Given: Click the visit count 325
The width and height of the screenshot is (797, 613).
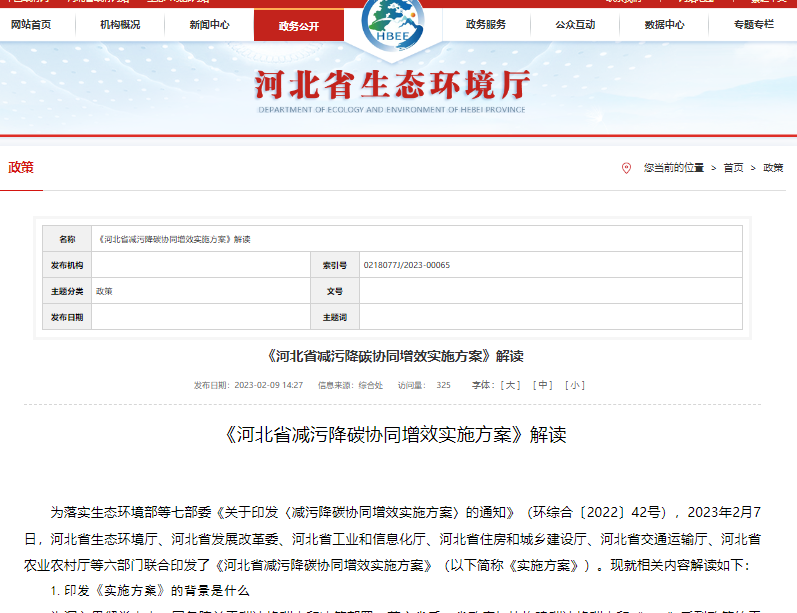Looking at the screenshot, I should (443, 385).
